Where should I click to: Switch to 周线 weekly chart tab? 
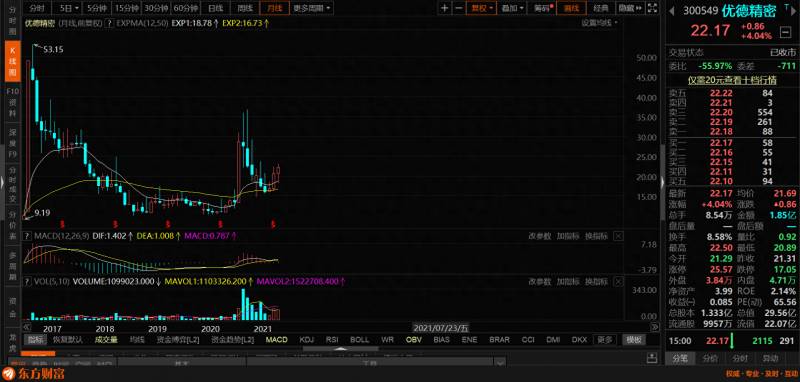click(245, 8)
